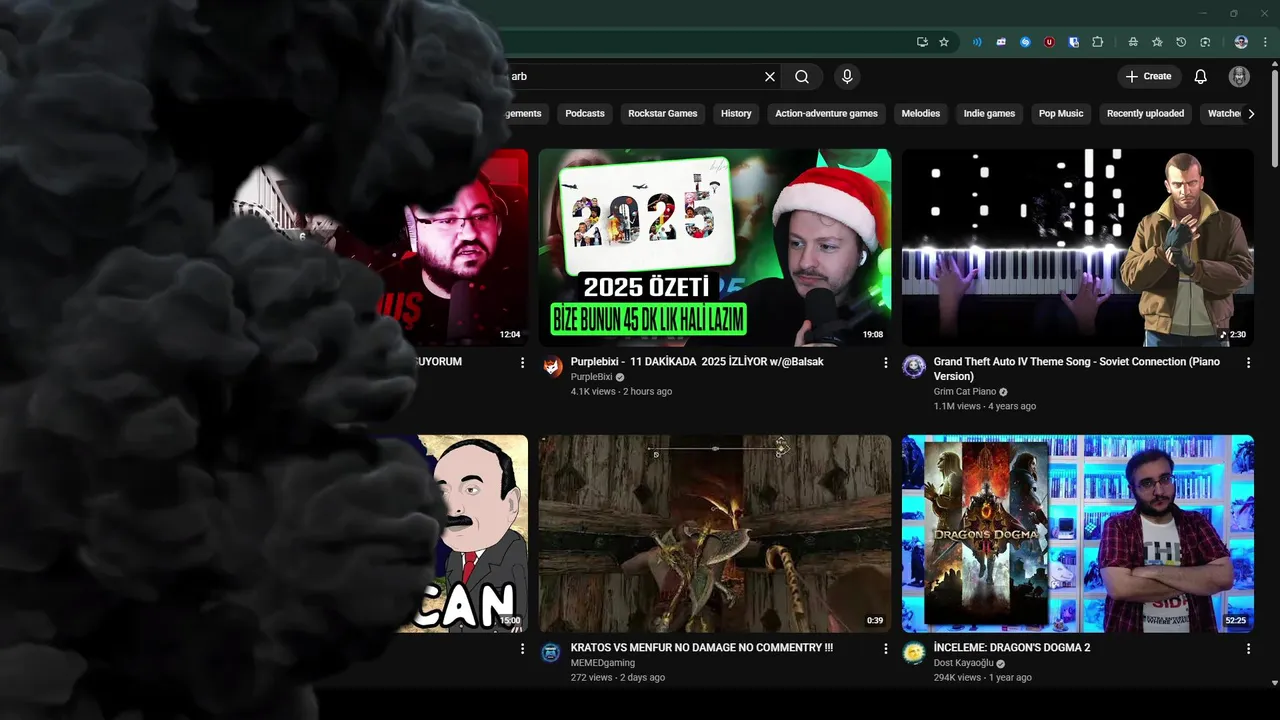This screenshot has height=720, width=1280.
Task: Select the Melodies chip
Action: coord(921,114)
